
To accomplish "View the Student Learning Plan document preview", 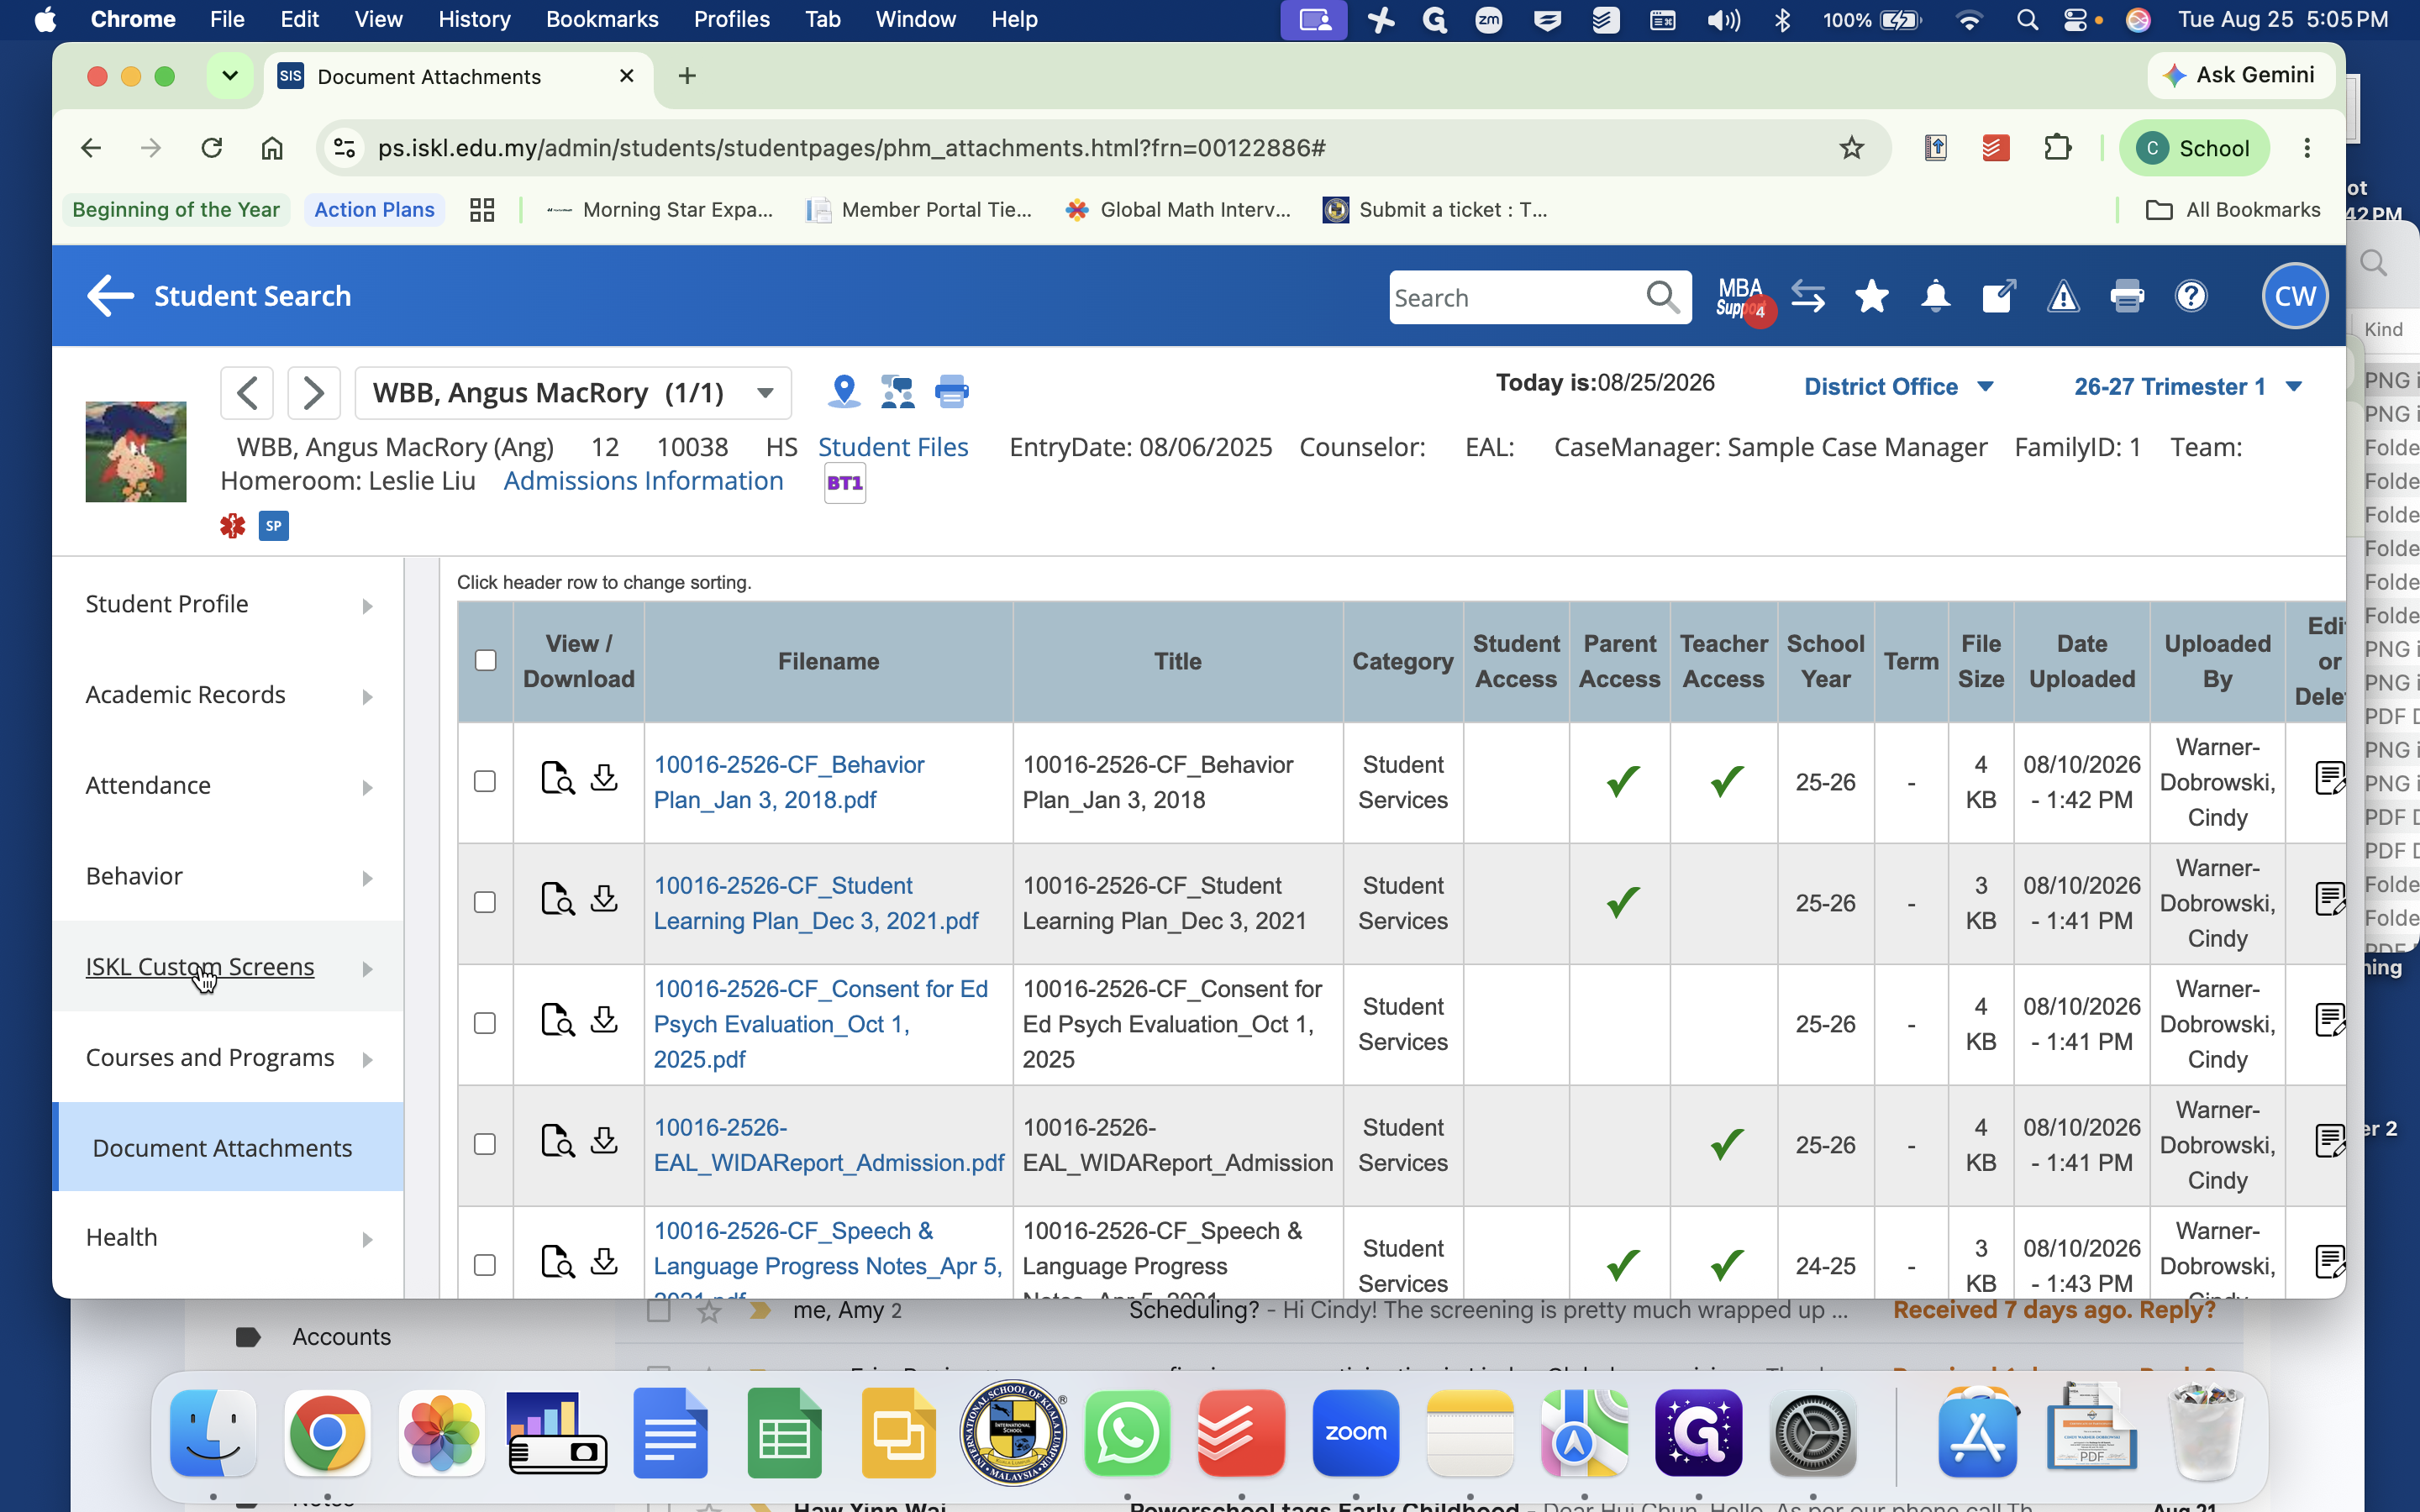I will (x=557, y=899).
